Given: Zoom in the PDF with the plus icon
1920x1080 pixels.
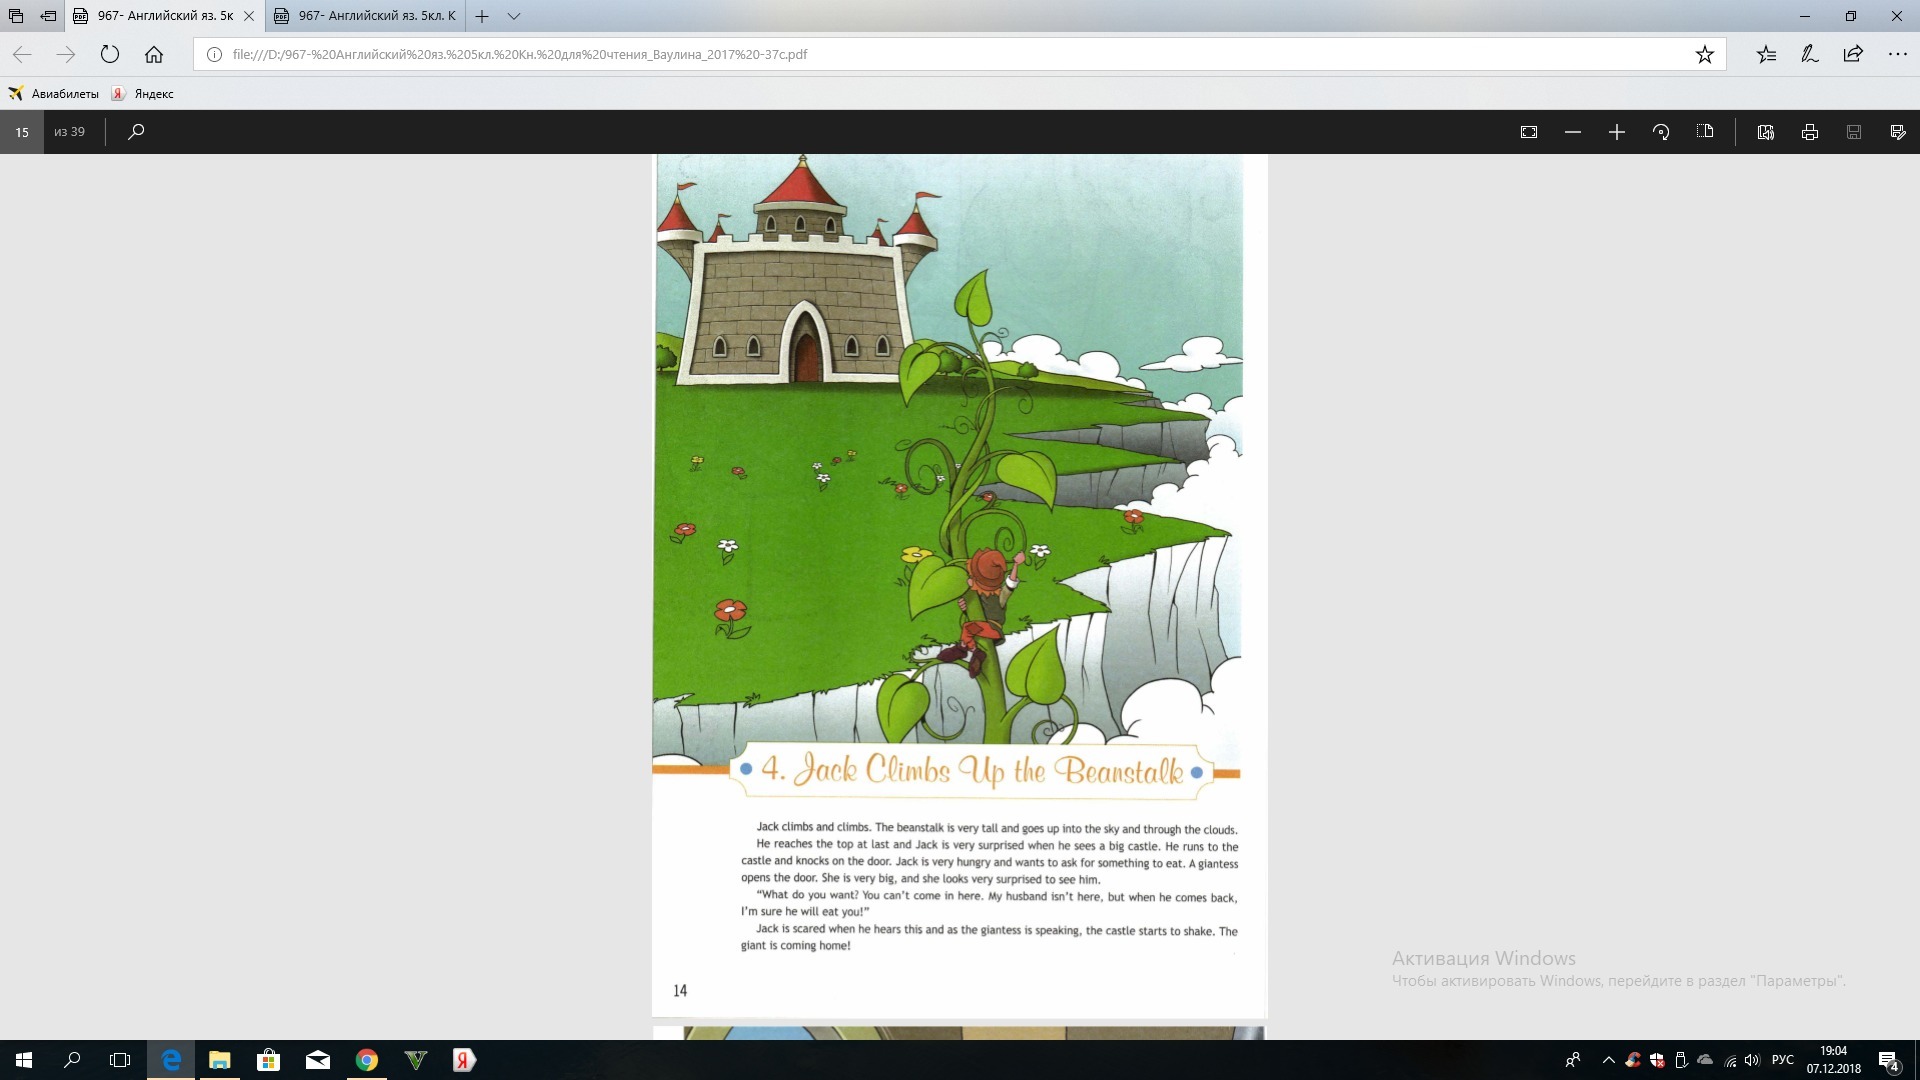Looking at the screenshot, I should point(1617,132).
